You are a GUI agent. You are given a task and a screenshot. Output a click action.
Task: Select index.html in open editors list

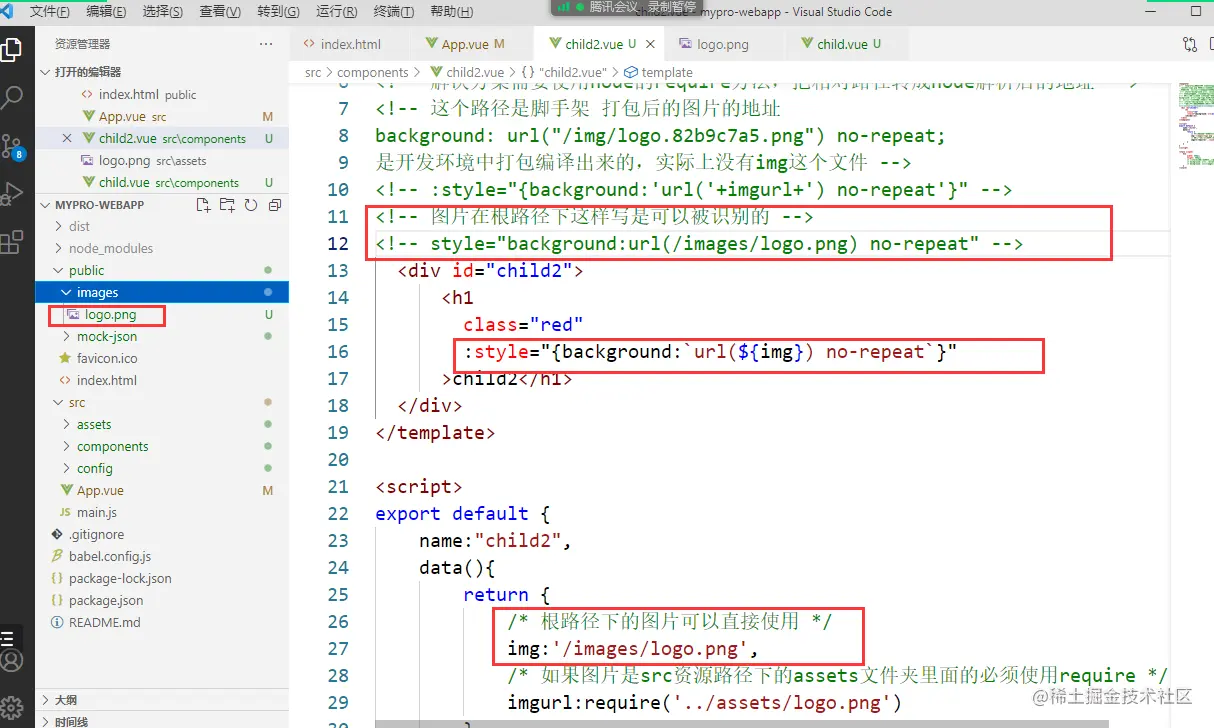click(162, 94)
